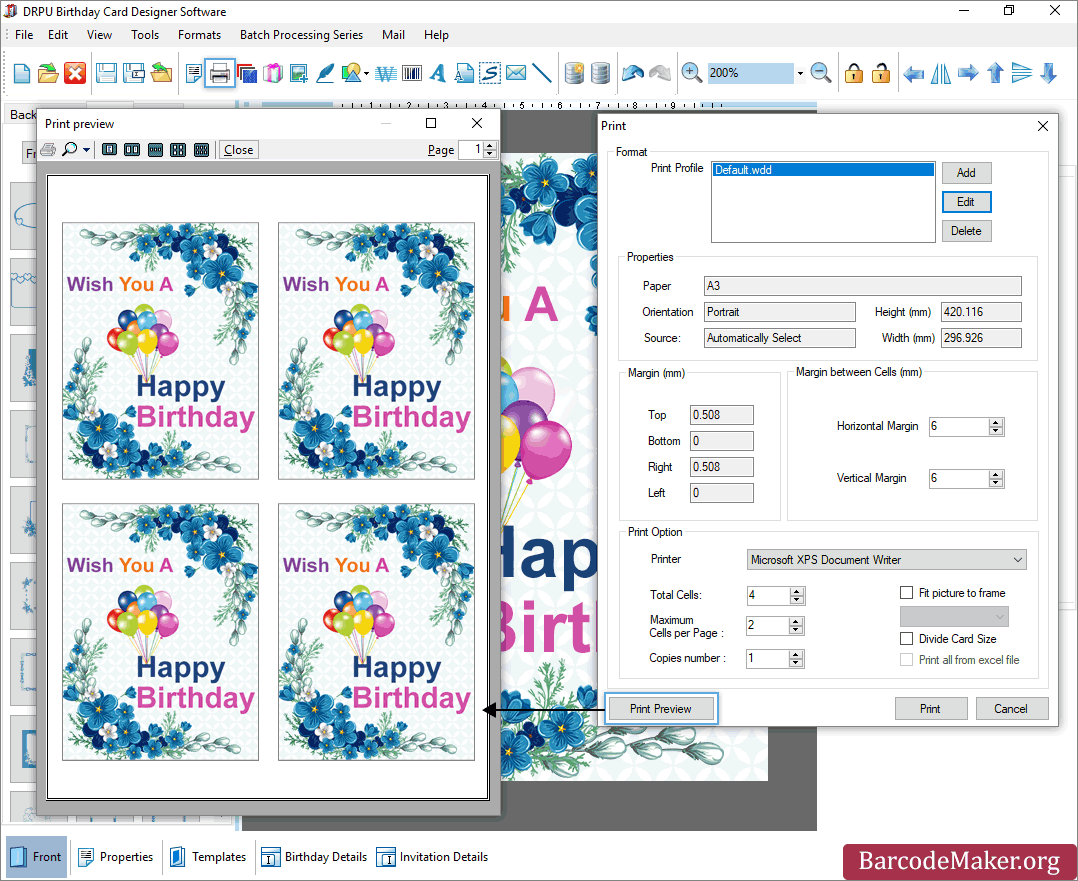
Task: Click the top-left card thumbnail in preview
Action: [x=160, y=351]
